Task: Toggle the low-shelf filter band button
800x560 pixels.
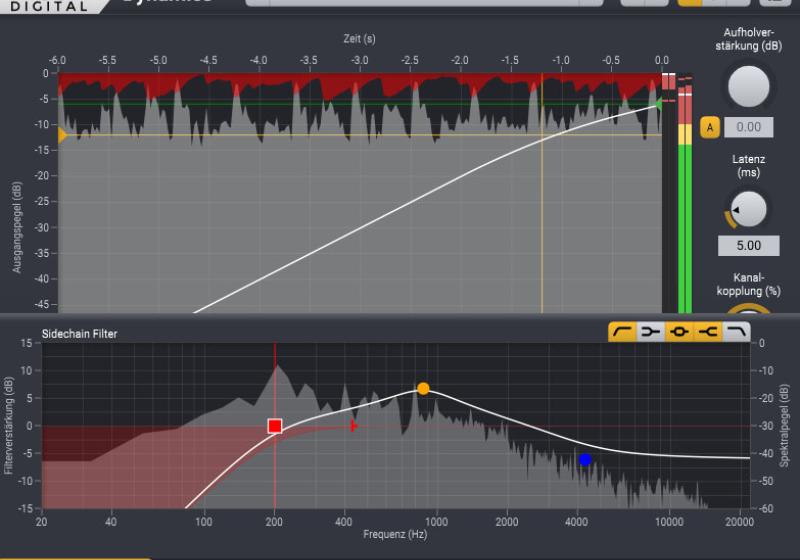Action: 651,332
